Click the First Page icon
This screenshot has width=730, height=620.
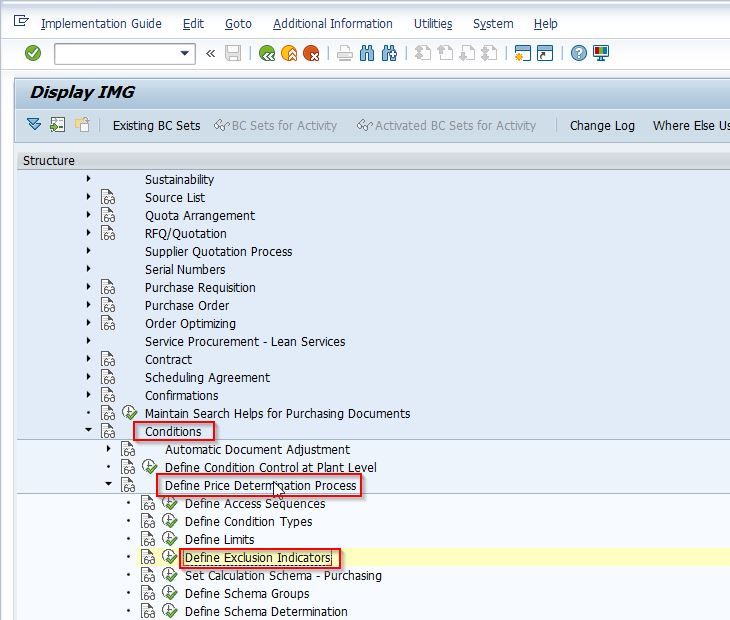[x=423, y=54]
